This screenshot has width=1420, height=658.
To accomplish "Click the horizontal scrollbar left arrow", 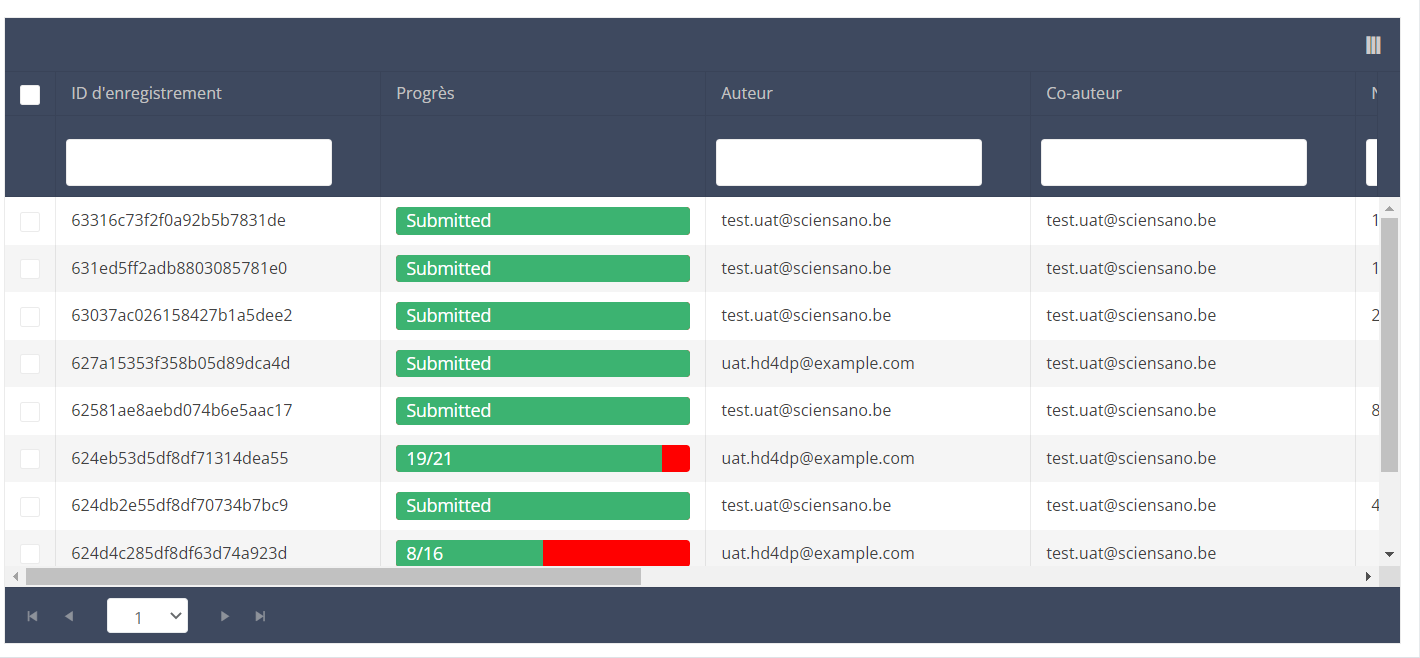I will click(15, 577).
